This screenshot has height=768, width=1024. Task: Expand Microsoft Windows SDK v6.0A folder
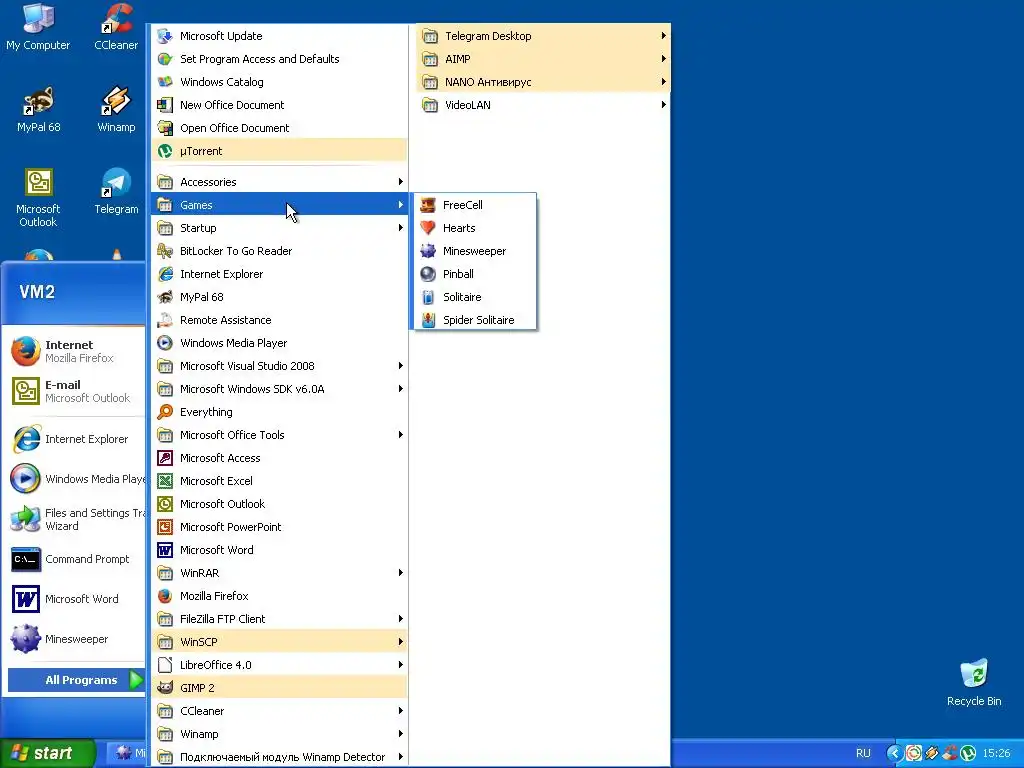pyautogui.click(x=280, y=389)
